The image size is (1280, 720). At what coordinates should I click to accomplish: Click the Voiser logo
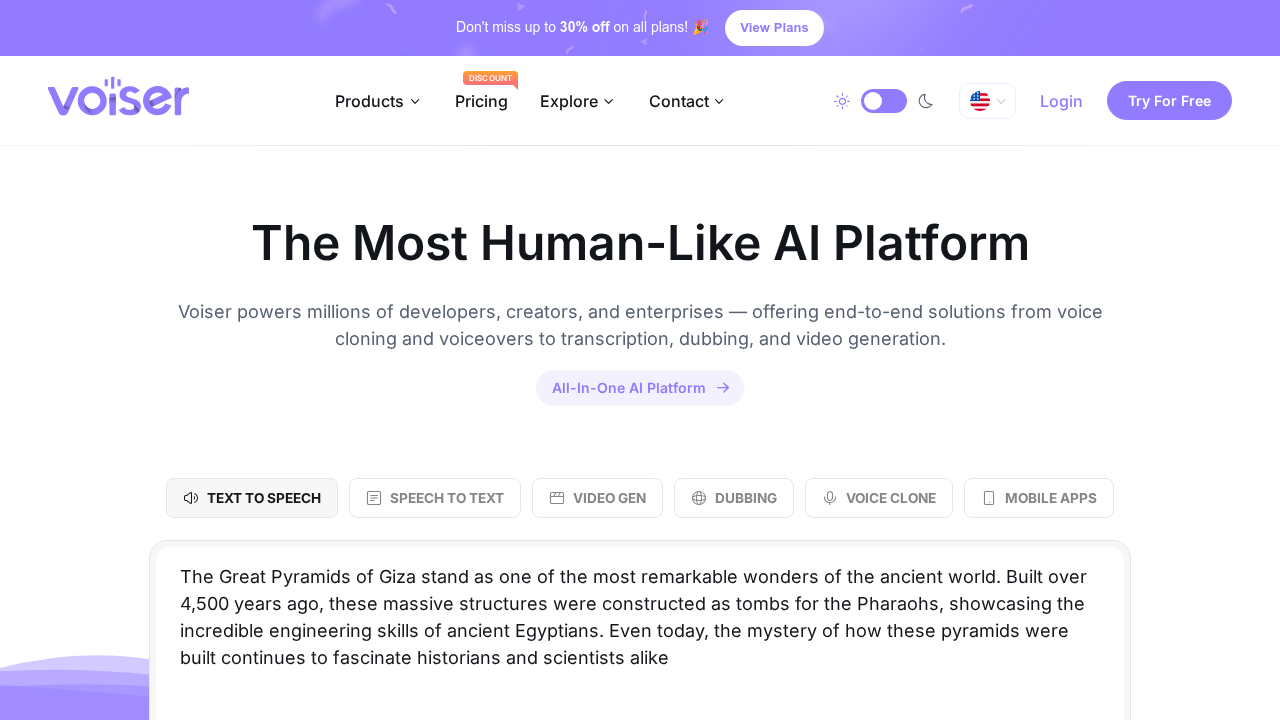click(x=118, y=97)
